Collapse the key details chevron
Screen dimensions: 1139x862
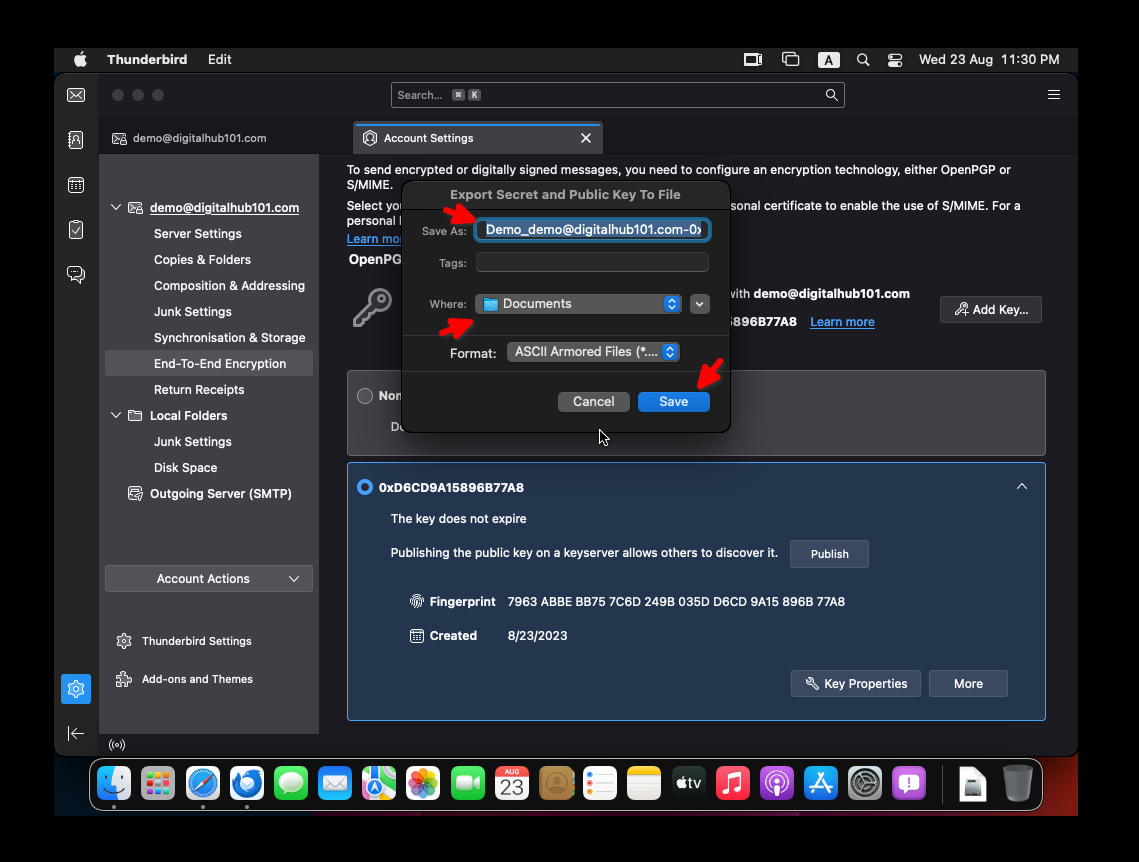(1021, 487)
